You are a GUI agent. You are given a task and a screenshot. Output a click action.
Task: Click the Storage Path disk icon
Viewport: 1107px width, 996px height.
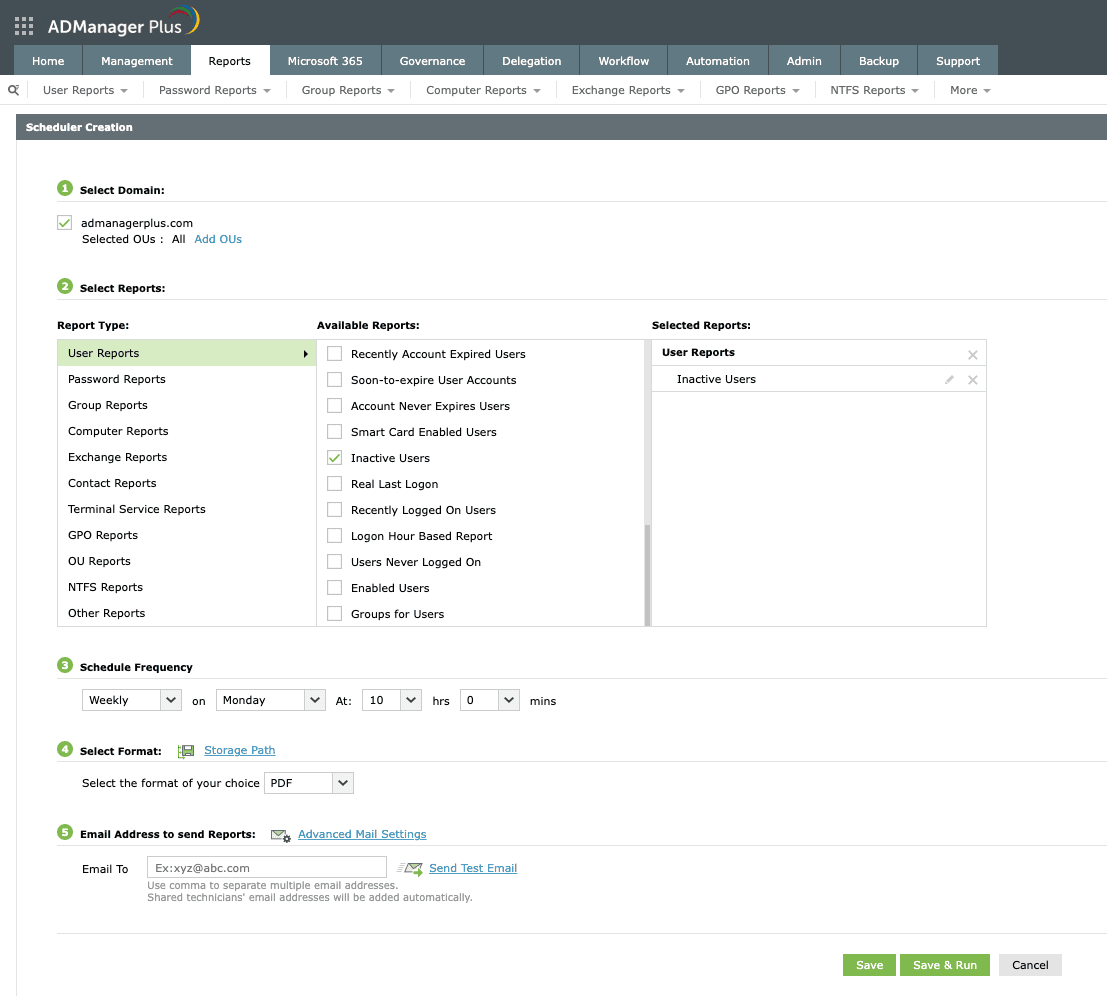tap(186, 750)
